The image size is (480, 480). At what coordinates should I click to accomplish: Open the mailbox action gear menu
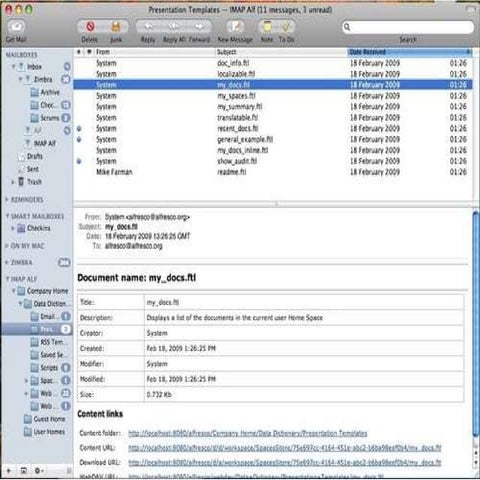click(38, 471)
